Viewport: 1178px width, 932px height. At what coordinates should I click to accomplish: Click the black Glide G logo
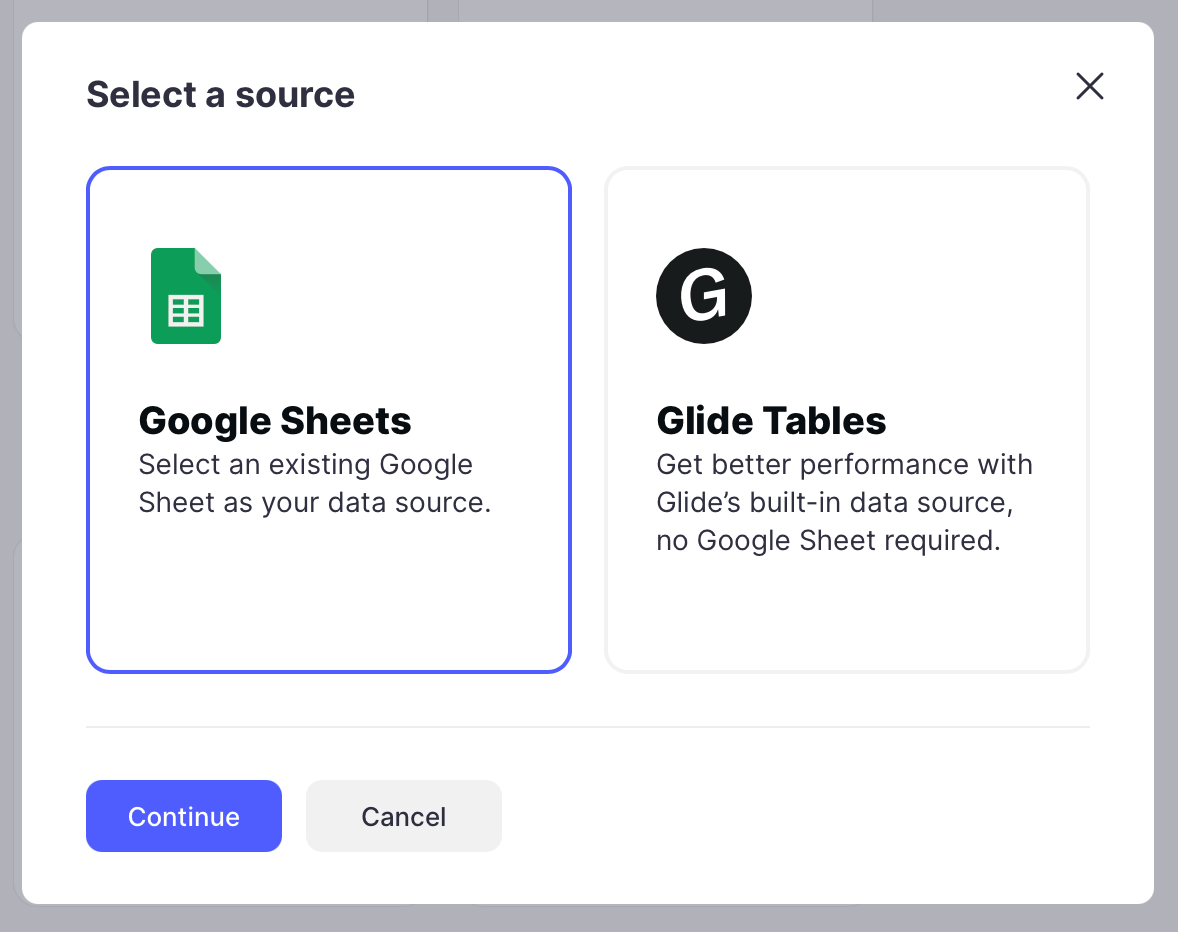pos(703,296)
